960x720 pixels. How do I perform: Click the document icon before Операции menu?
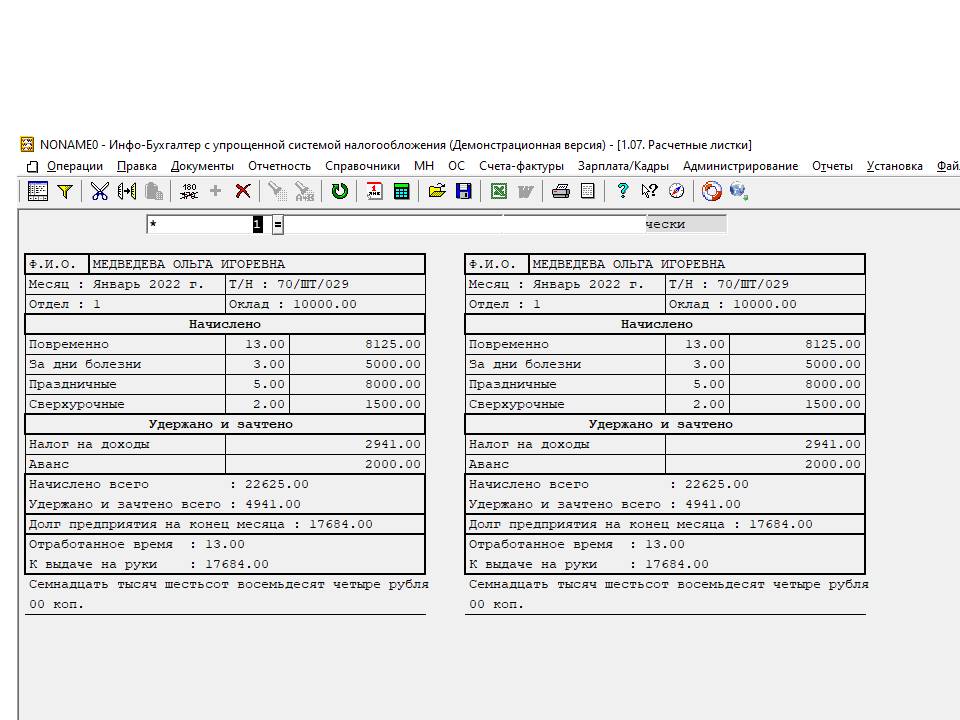pos(32,167)
